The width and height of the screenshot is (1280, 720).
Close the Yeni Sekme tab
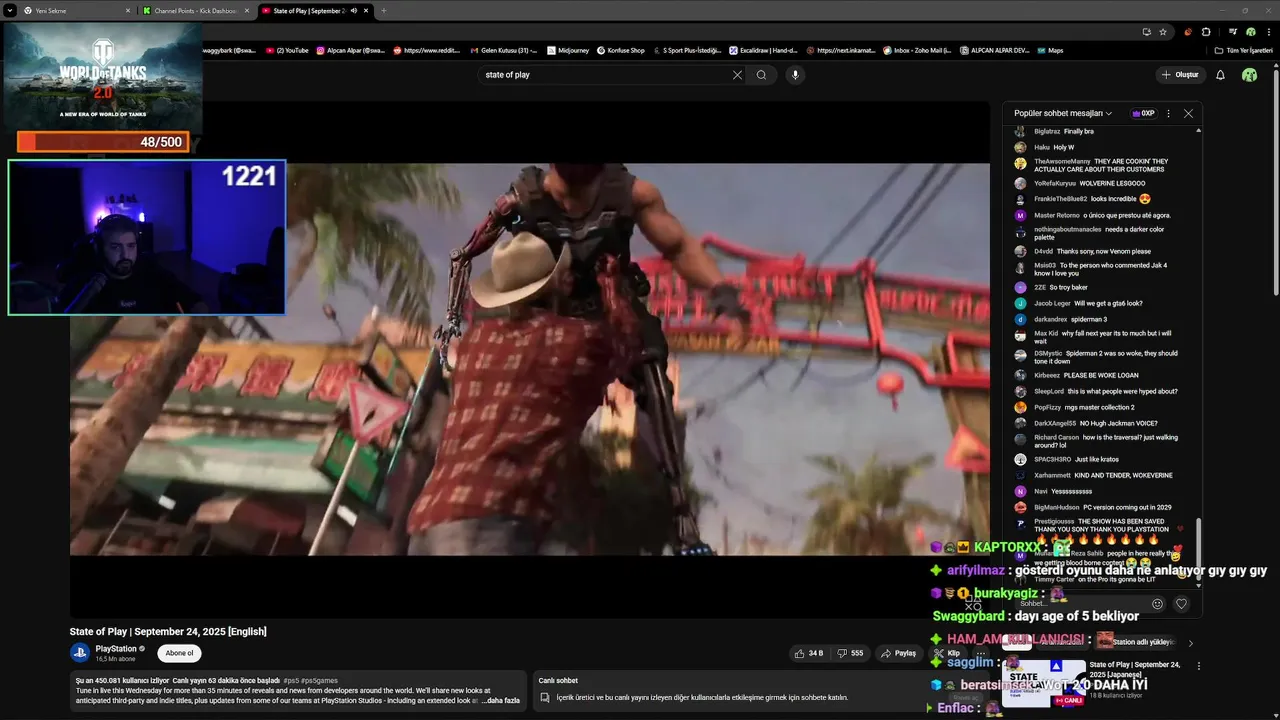point(128,11)
